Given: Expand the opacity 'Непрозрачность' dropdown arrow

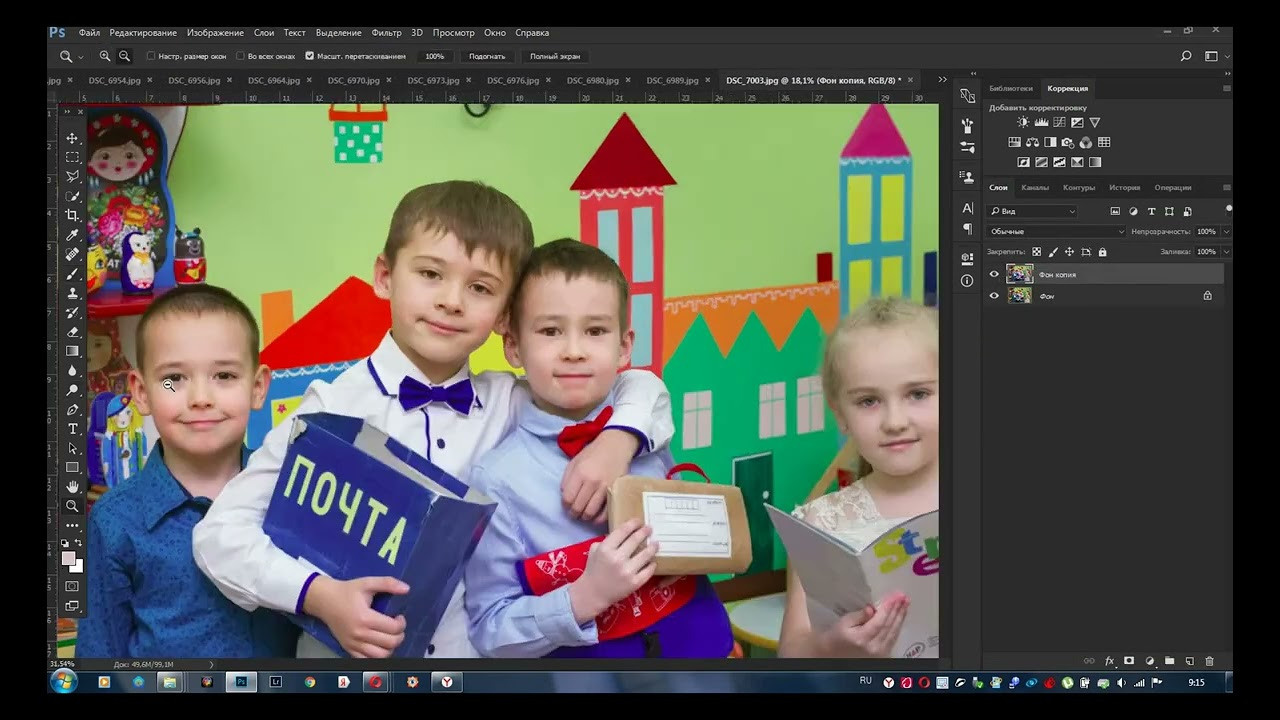Looking at the screenshot, I should pyautogui.click(x=1226, y=232).
